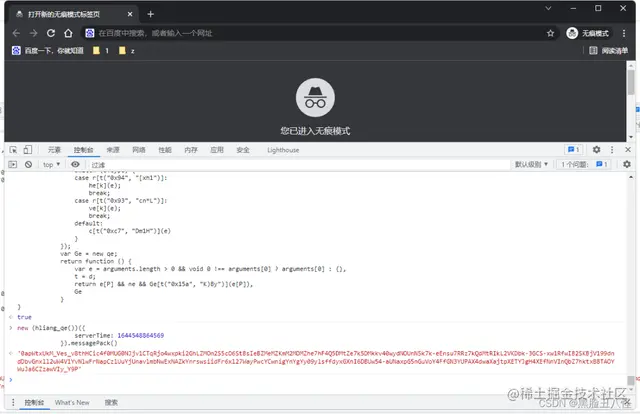Click the serverTime value 1644548864569
Viewport: 640px width, 414px height.
(141, 336)
